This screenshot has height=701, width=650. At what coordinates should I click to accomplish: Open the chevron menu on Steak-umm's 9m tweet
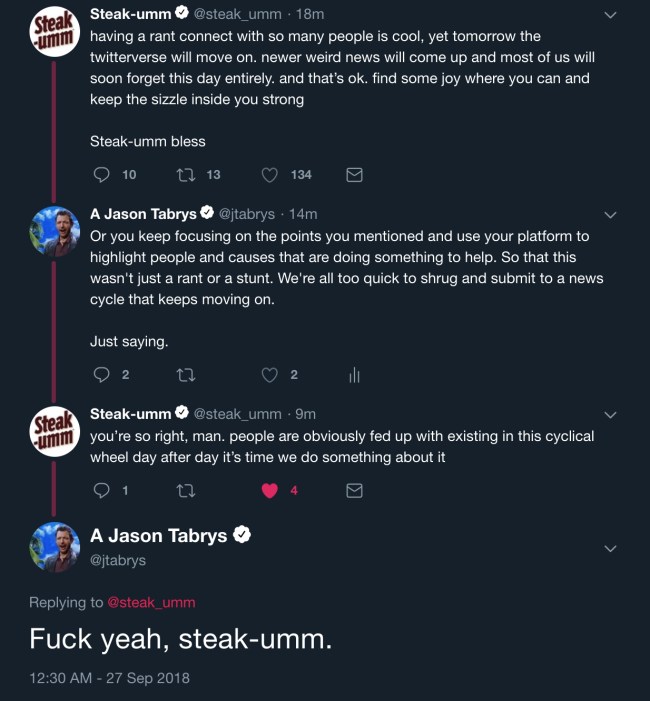(611, 415)
